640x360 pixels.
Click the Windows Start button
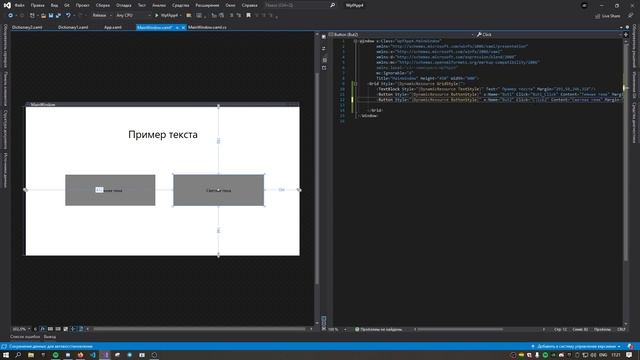[x=6, y=355]
